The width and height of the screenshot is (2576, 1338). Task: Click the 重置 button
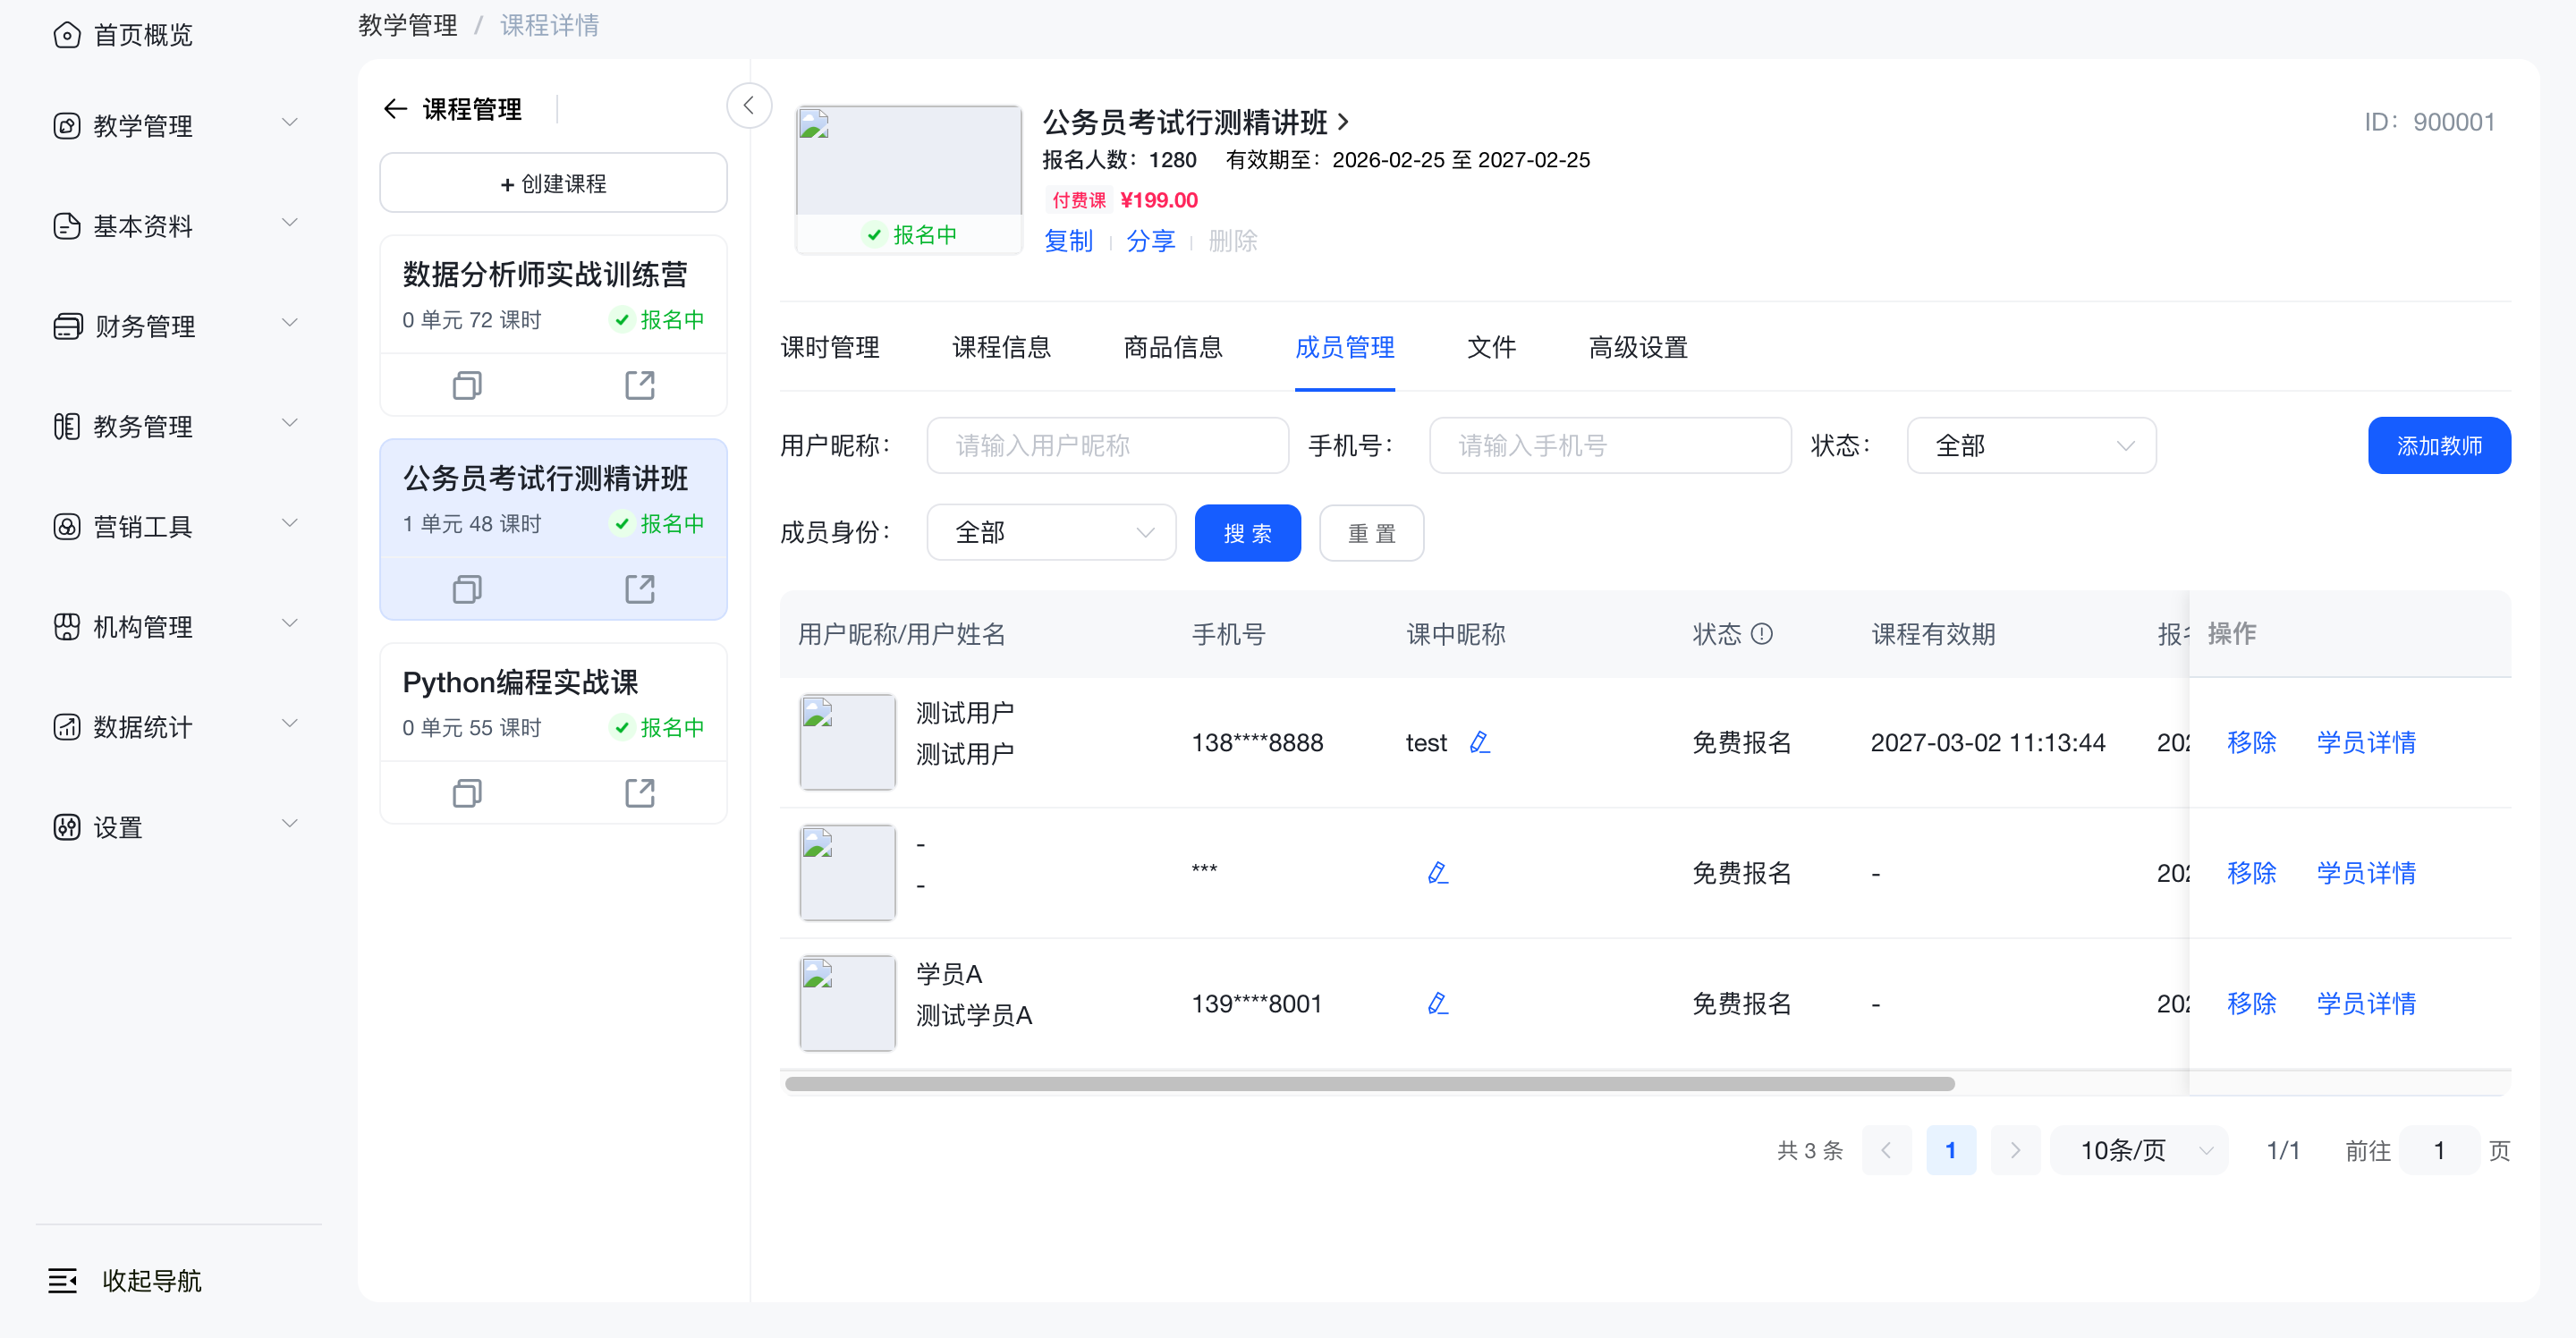(1372, 533)
